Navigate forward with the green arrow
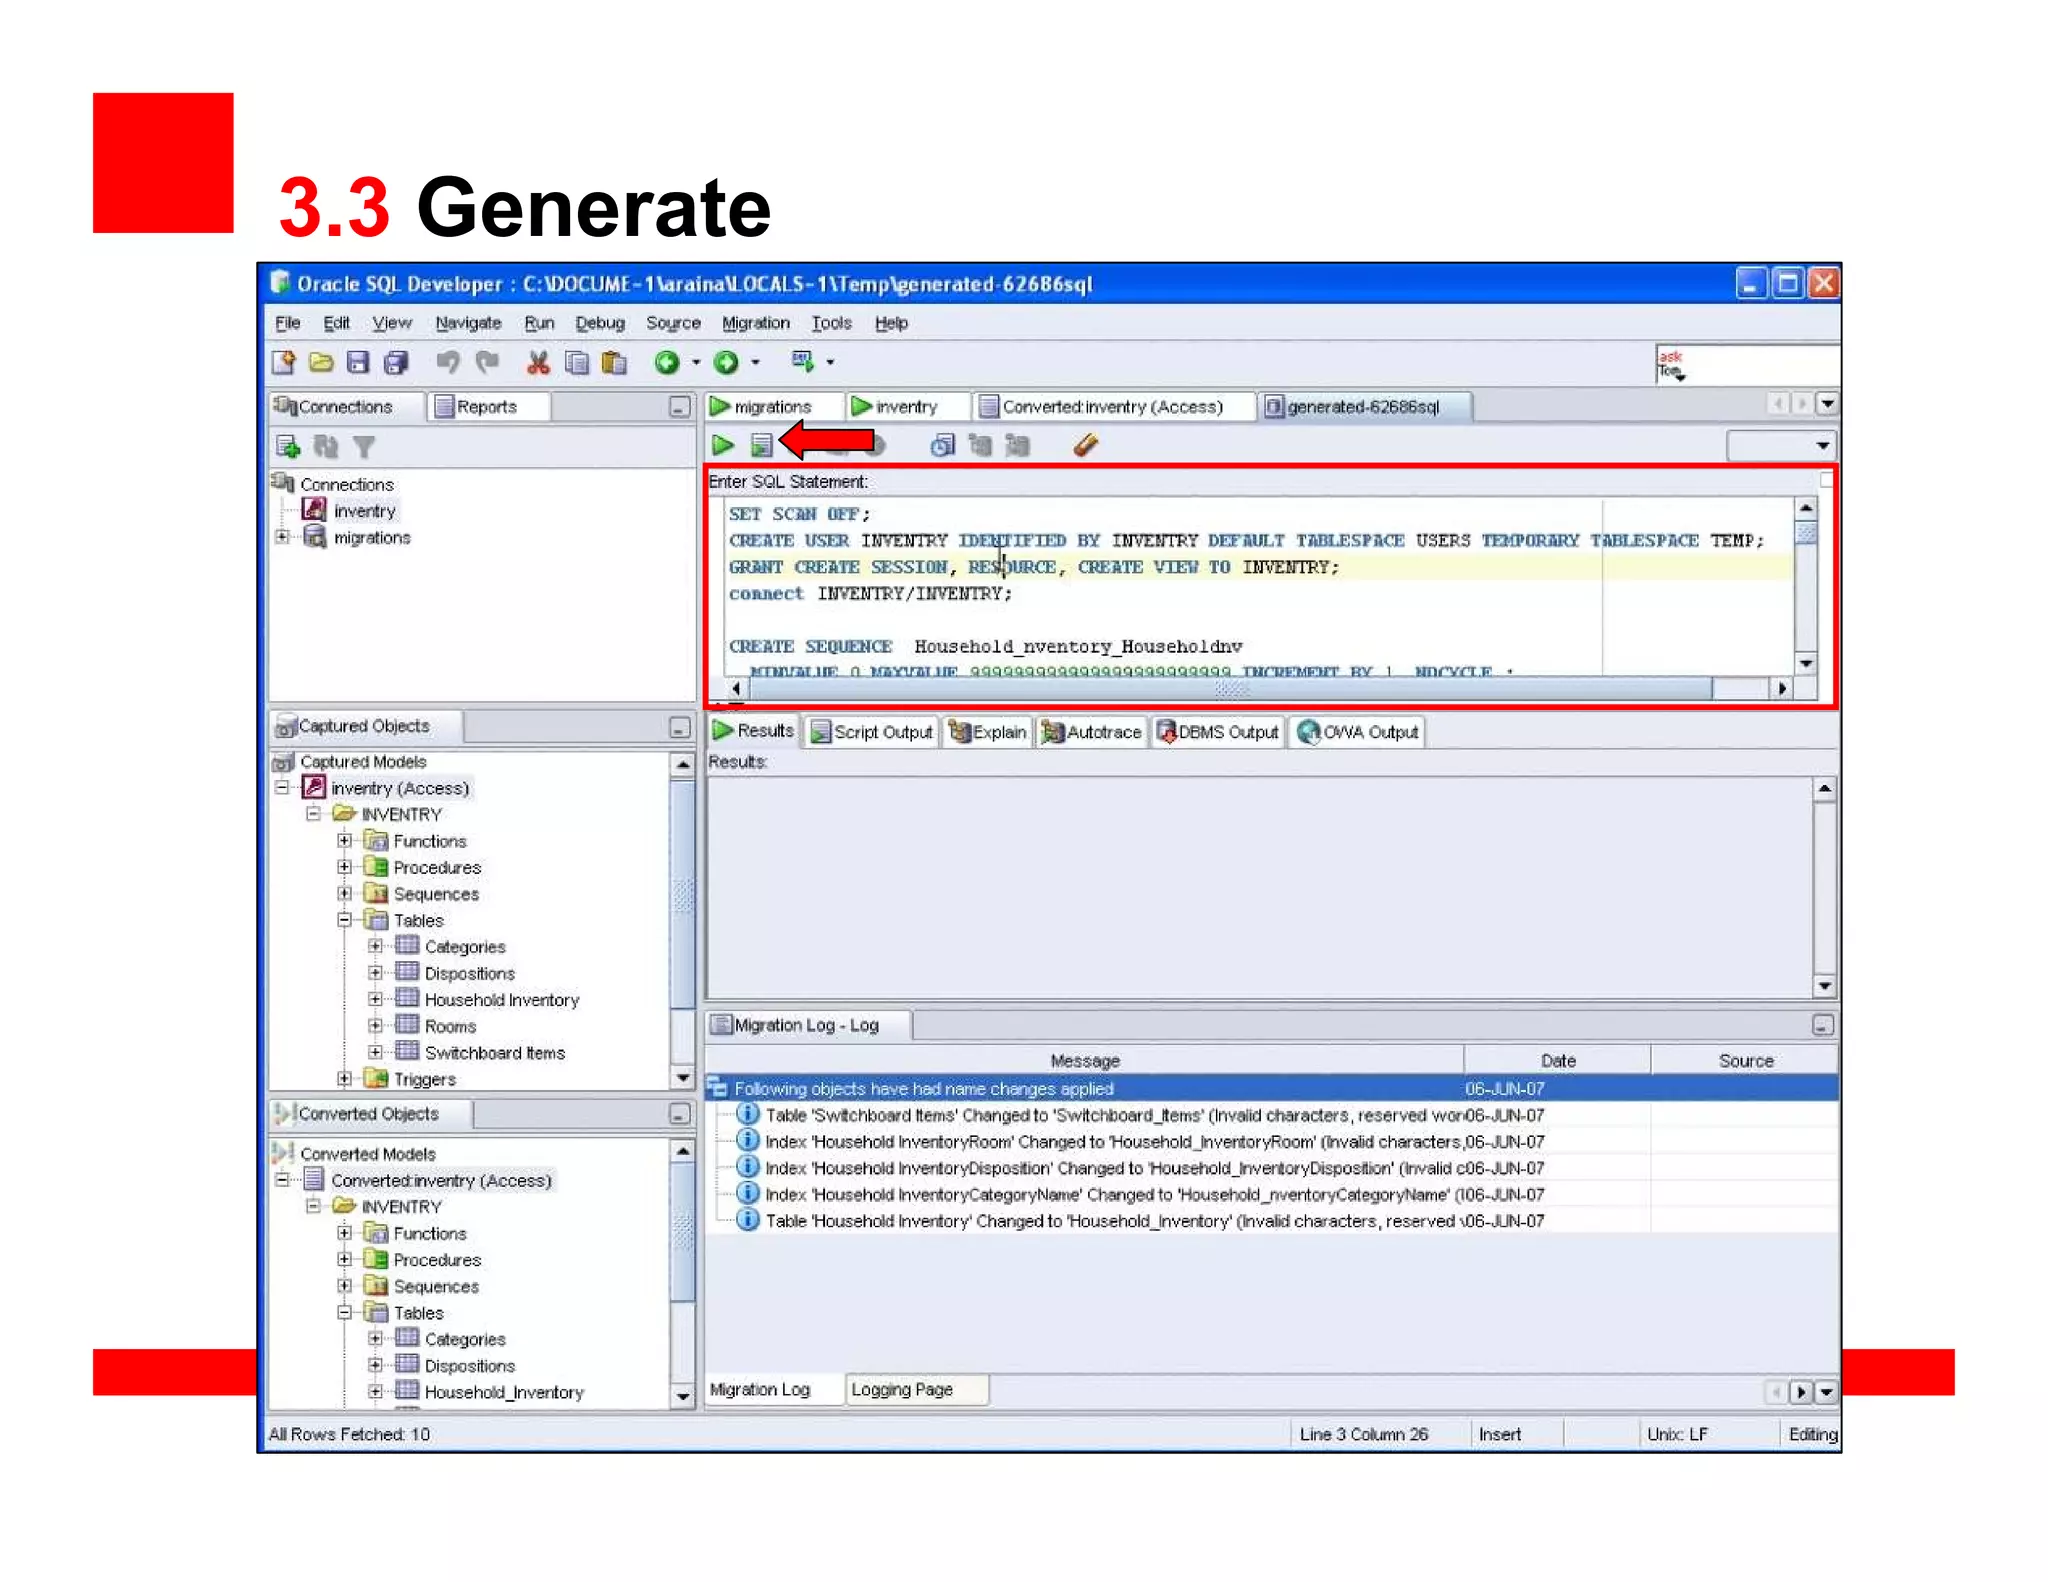 coord(727,363)
